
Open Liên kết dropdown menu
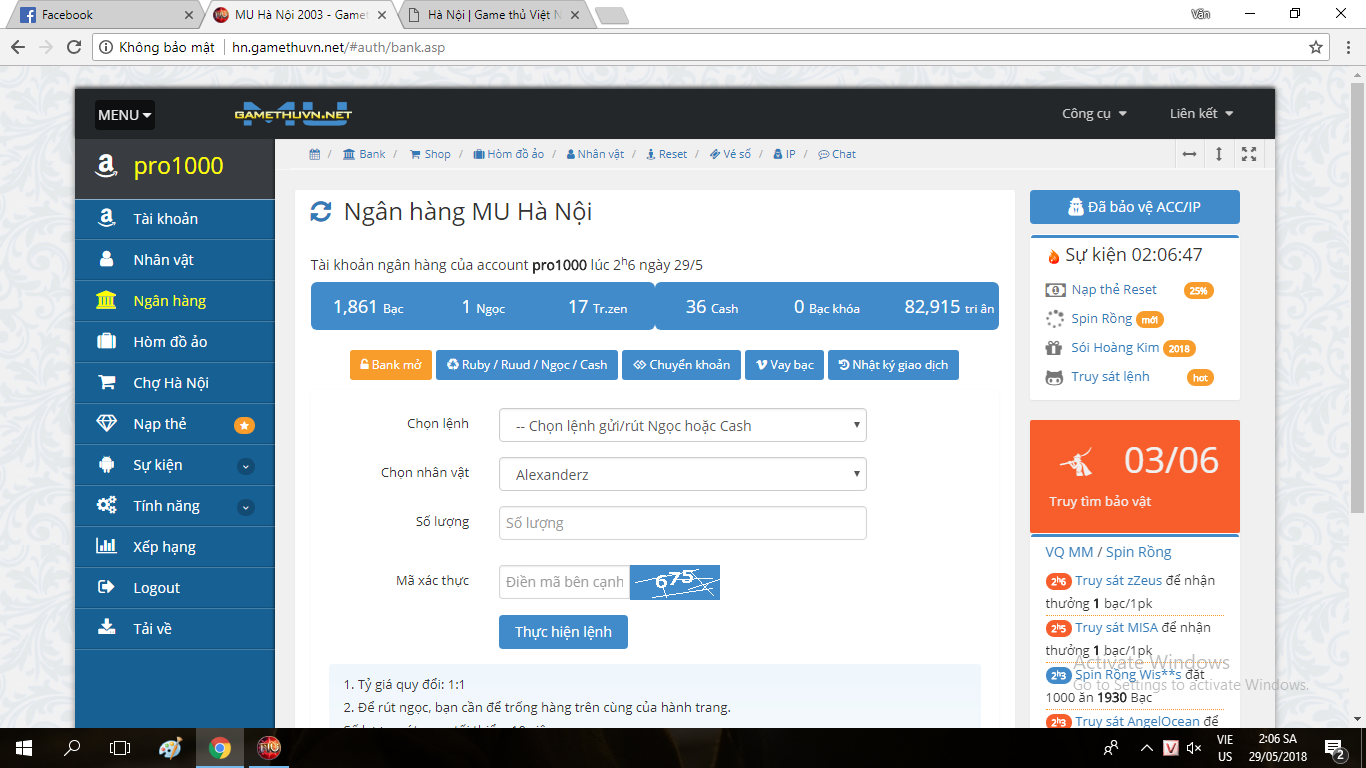click(1201, 113)
